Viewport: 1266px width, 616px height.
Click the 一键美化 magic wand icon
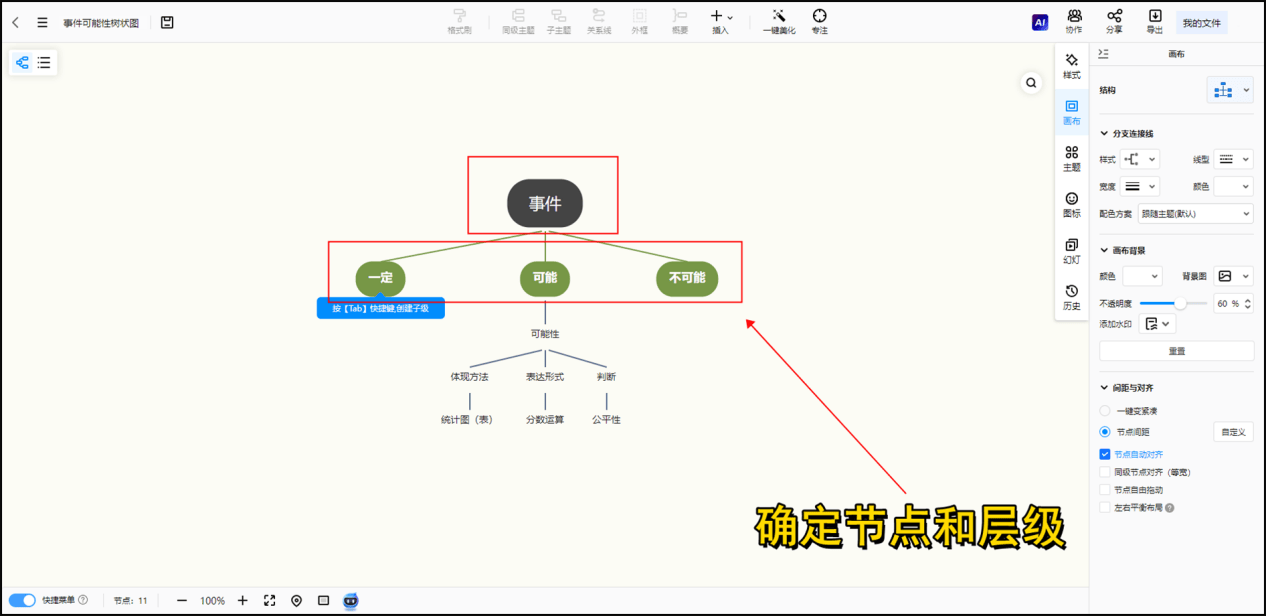(779, 16)
